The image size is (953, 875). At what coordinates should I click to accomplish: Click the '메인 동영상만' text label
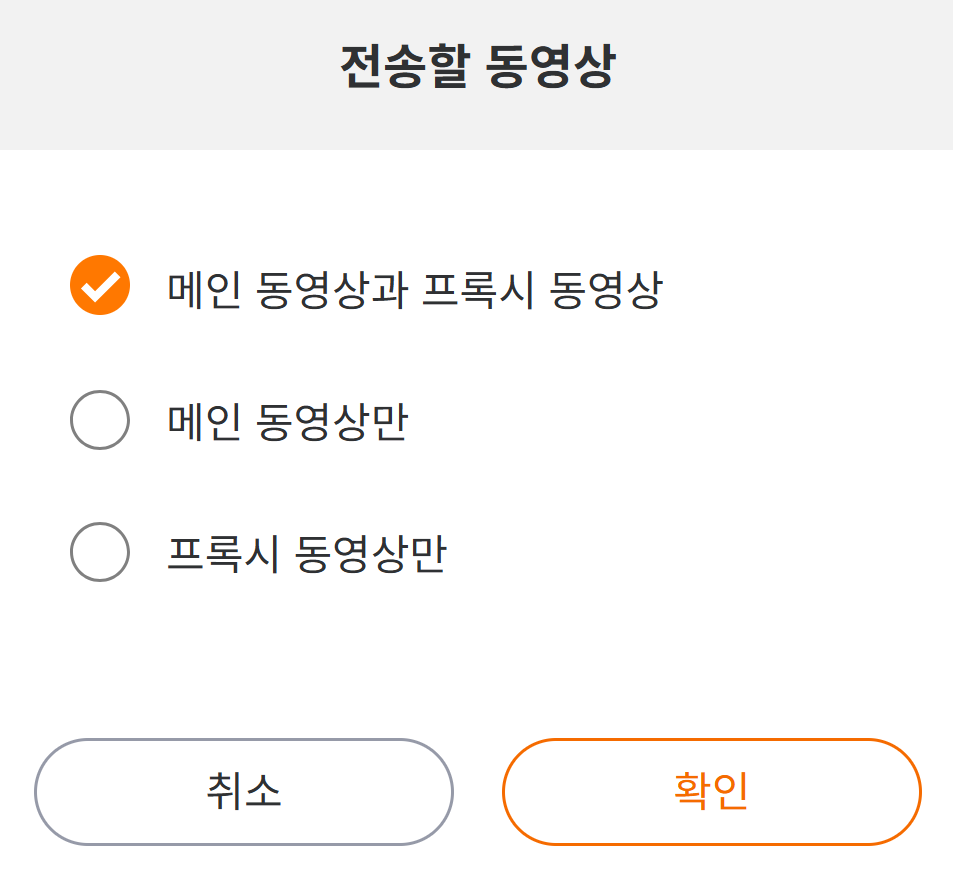(x=287, y=422)
